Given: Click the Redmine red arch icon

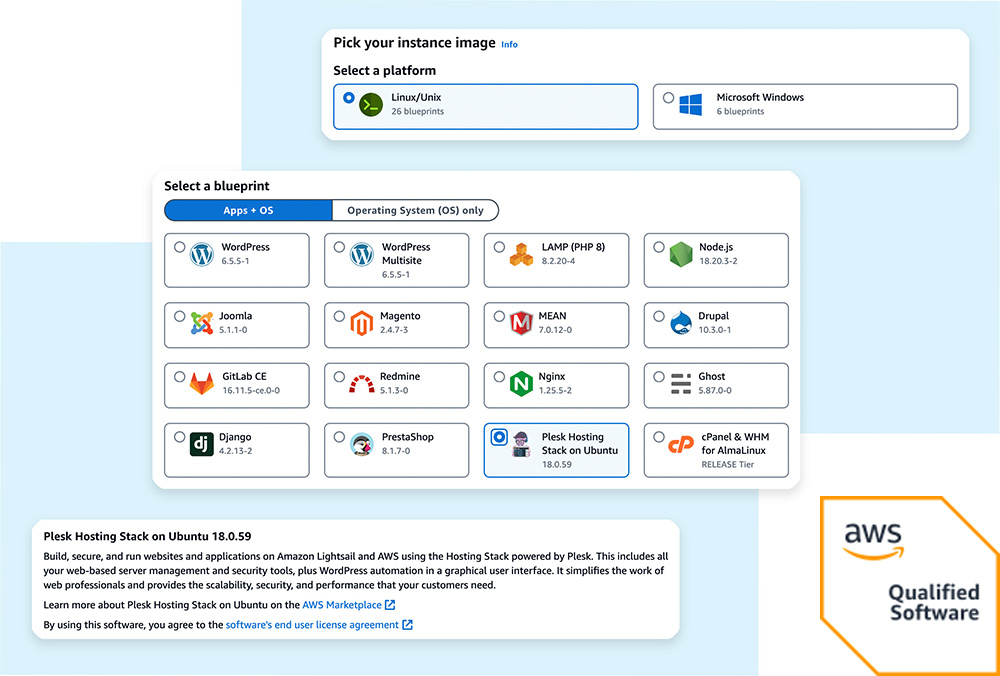Looking at the screenshot, I should (362, 384).
